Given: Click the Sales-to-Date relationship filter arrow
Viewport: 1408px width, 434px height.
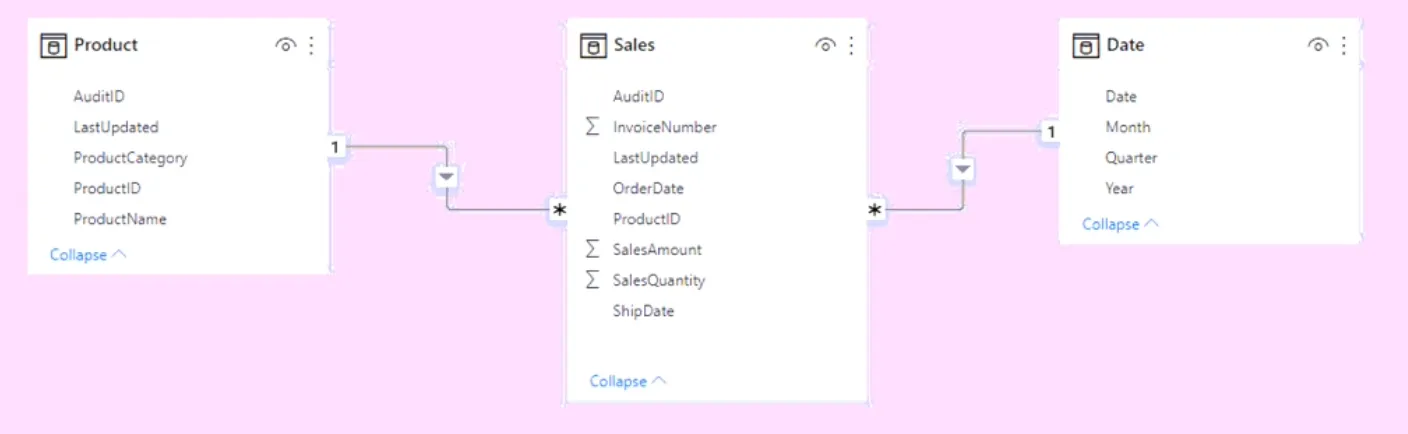Looking at the screenshot, I should click(962, 170).
